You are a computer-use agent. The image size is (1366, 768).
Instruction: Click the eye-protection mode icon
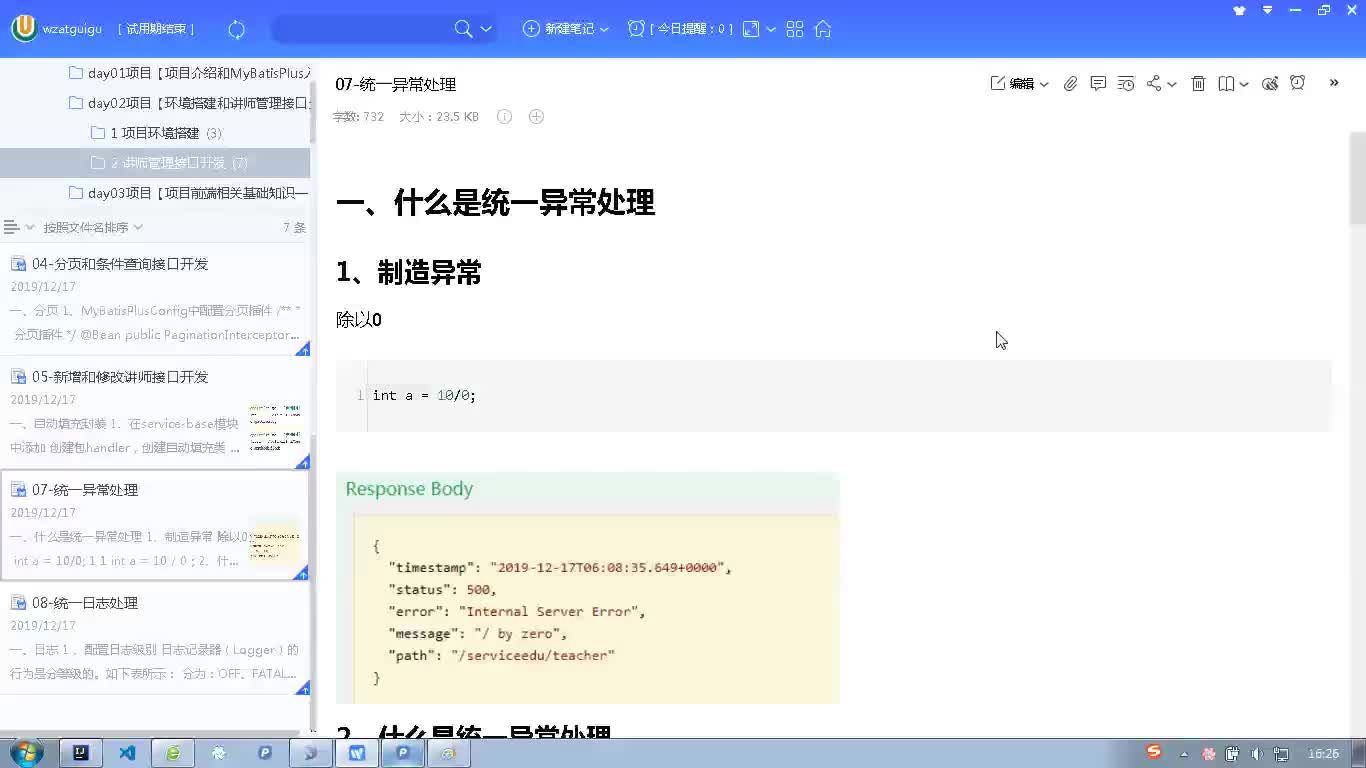click(1270, 84)
